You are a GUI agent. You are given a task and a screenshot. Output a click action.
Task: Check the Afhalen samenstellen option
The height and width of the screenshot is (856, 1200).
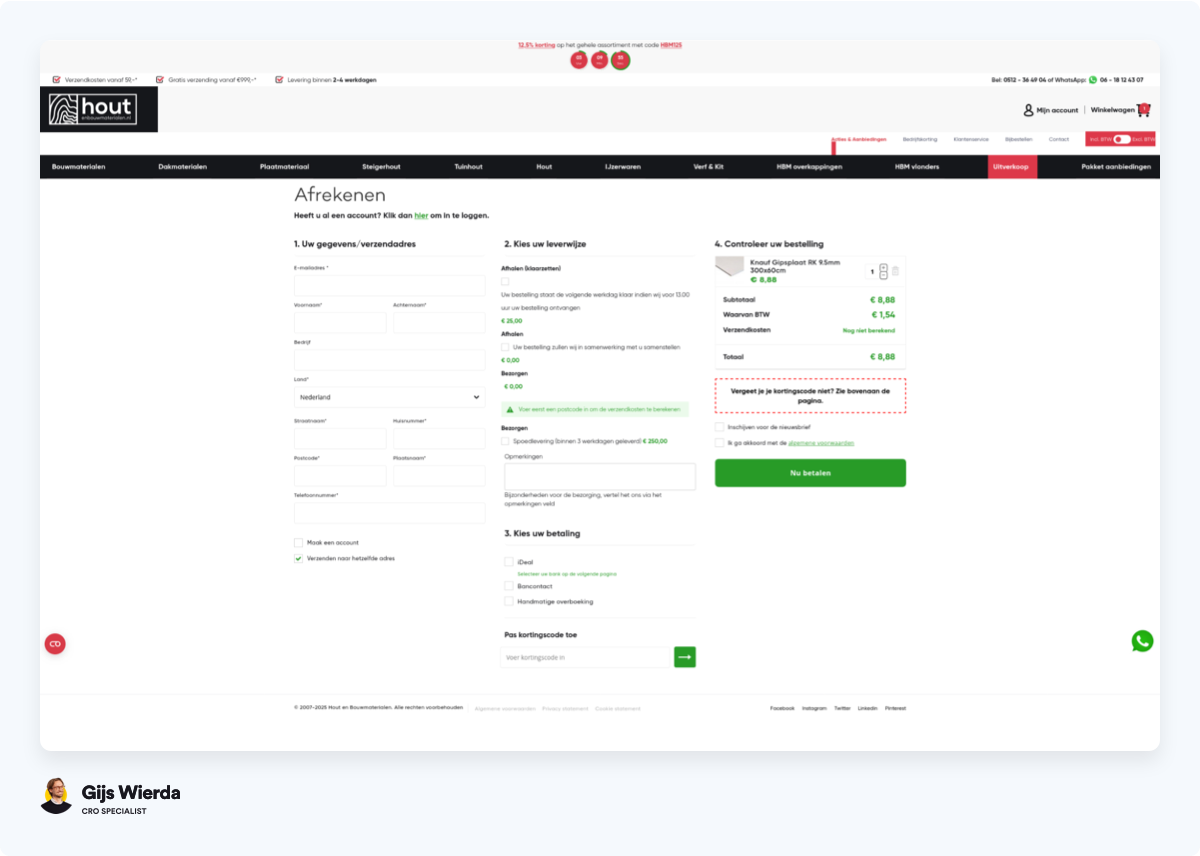[x=505, y=347]
